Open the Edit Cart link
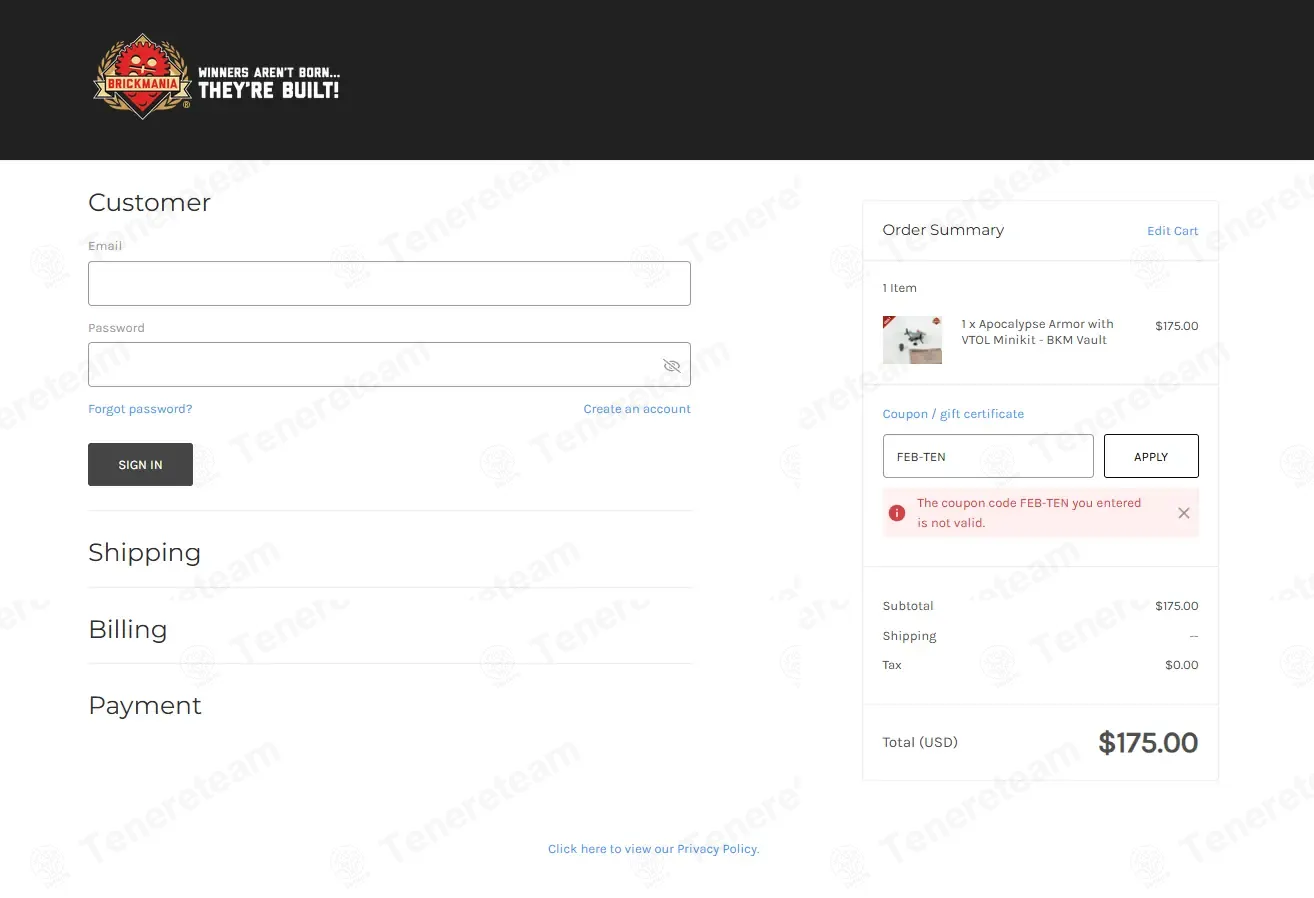Viewport: 1314px width, 898px height. (x=1172, y=231)
